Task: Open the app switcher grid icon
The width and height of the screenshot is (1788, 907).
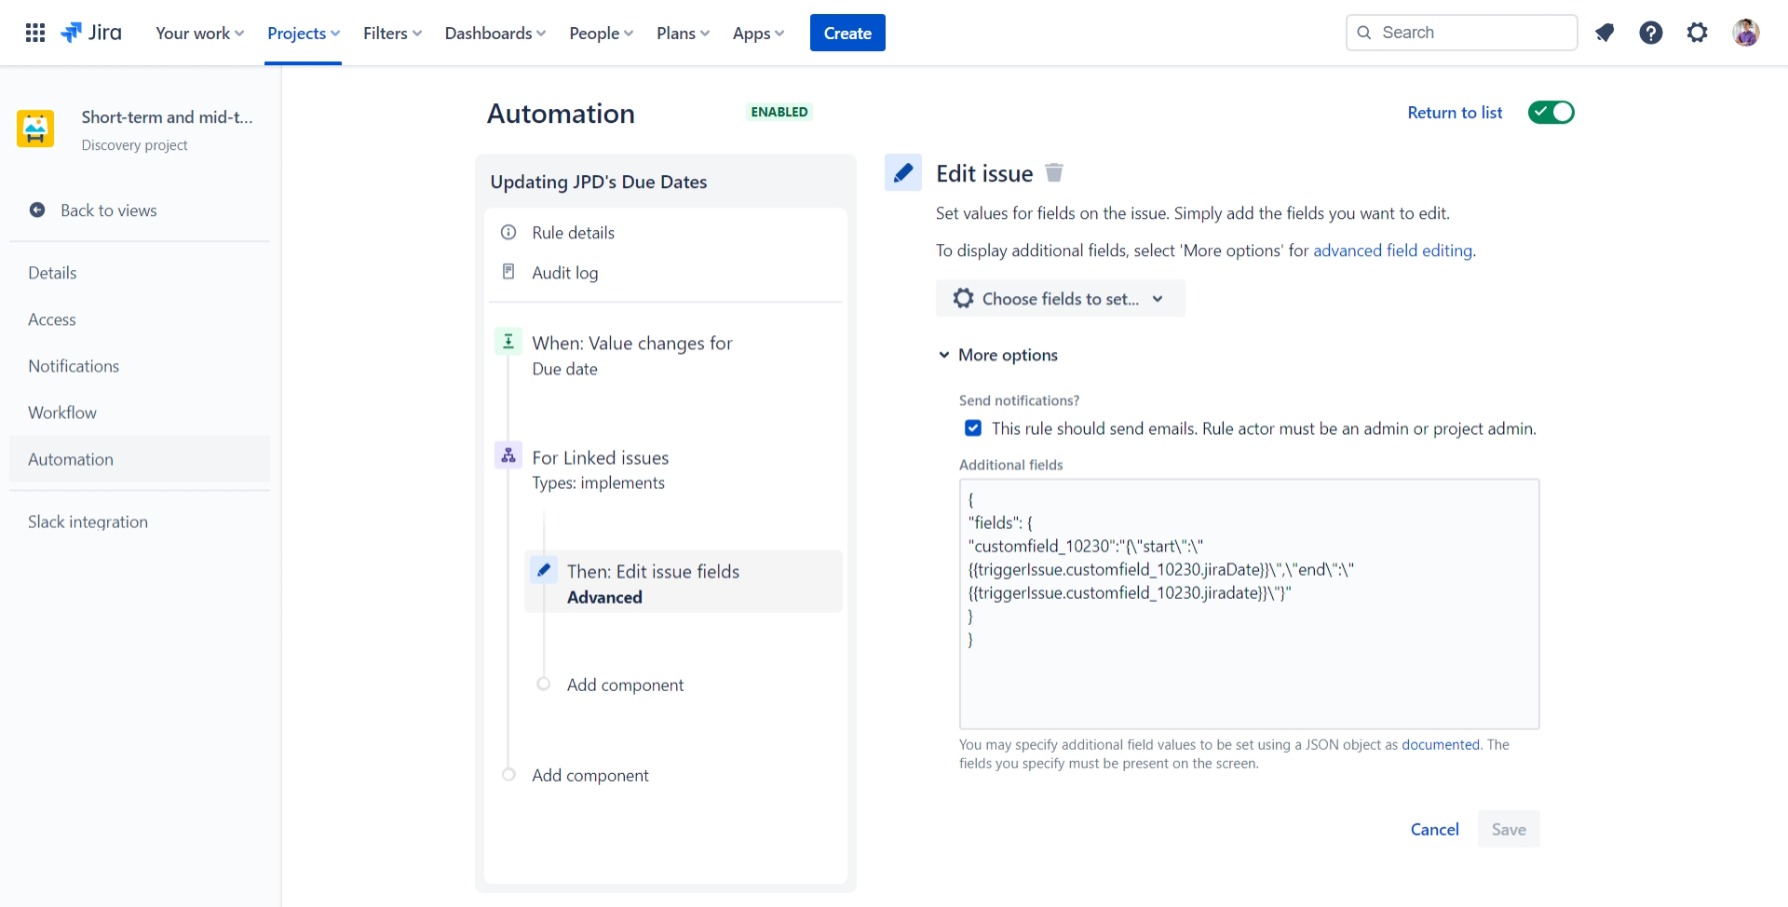Action: click(34, 31)
